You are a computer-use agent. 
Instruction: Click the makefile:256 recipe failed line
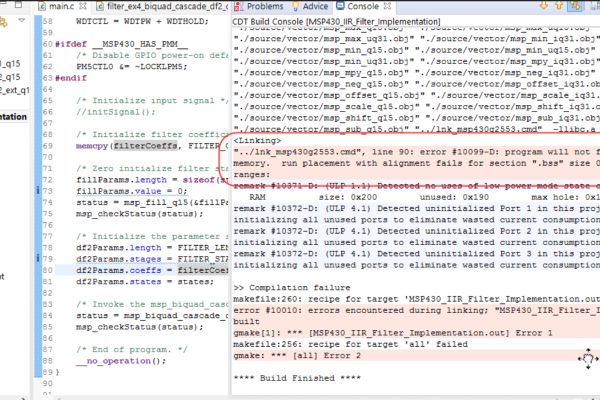pyautogui.click(x=351, y=344)
